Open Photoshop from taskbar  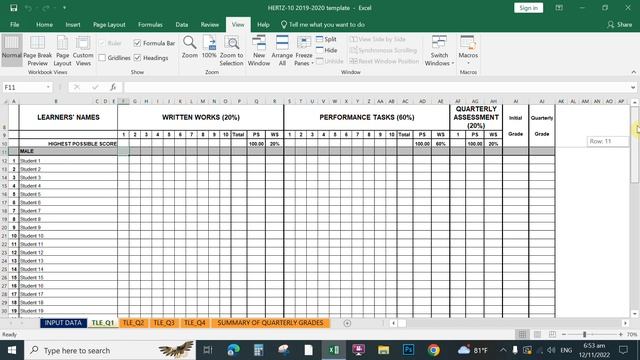point(408,350)
